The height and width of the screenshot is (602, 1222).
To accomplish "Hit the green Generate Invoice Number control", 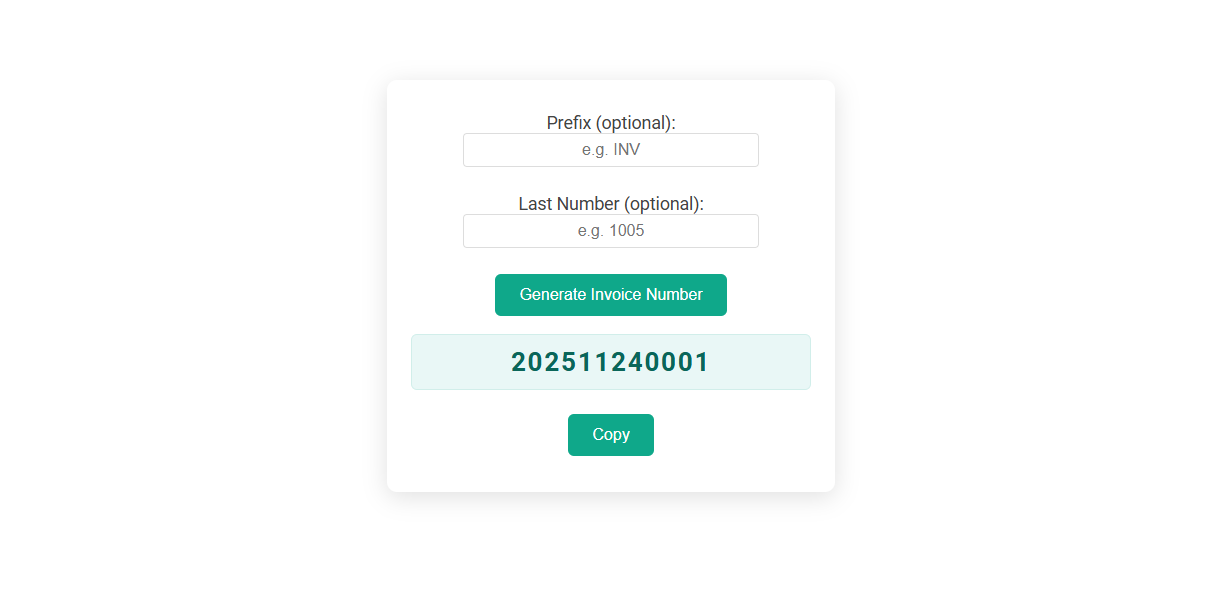I will (610, 294).
